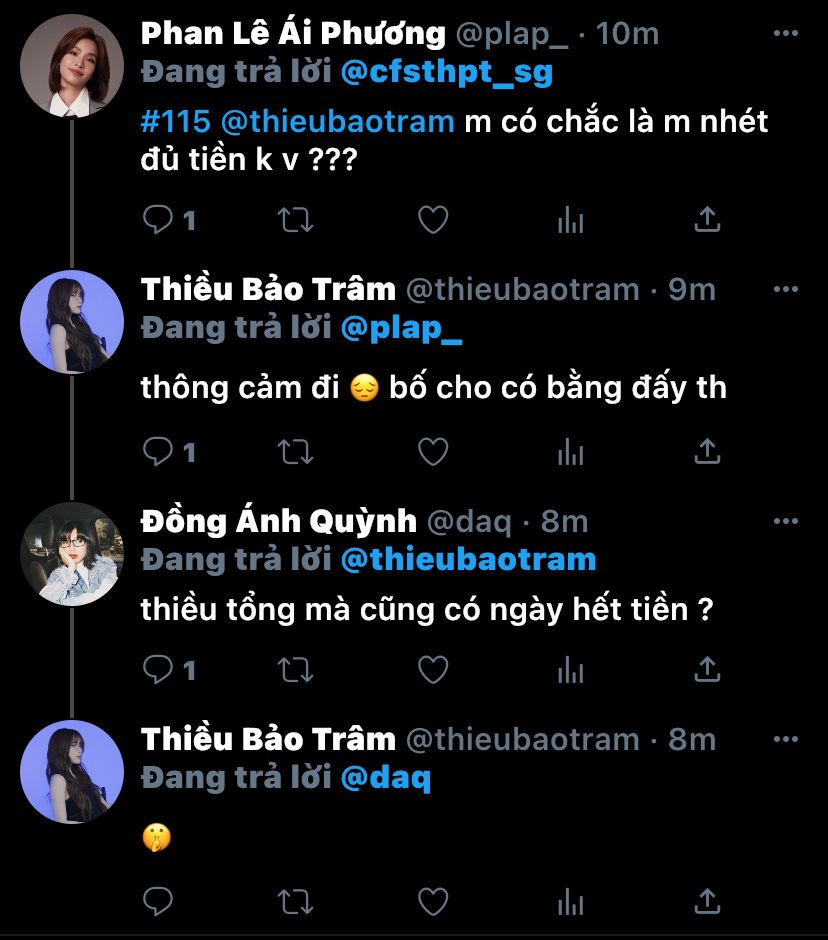The height and width of the screenshot is (940, 828).
Task: View analytics of Phan Lê Ái Phương's tweet
Action: pyautogui.click(x=570, y=219)
